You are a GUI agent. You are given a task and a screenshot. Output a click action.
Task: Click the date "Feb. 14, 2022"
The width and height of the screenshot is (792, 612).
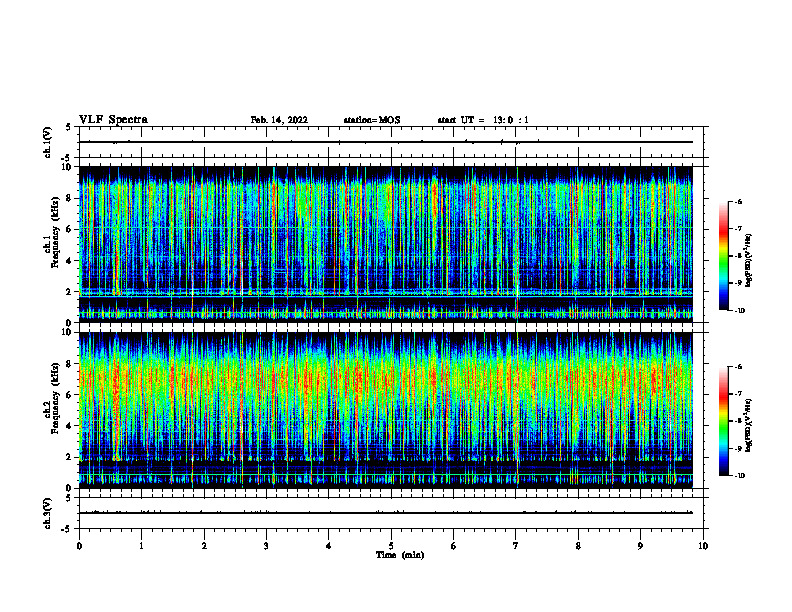tap(279, 120)
